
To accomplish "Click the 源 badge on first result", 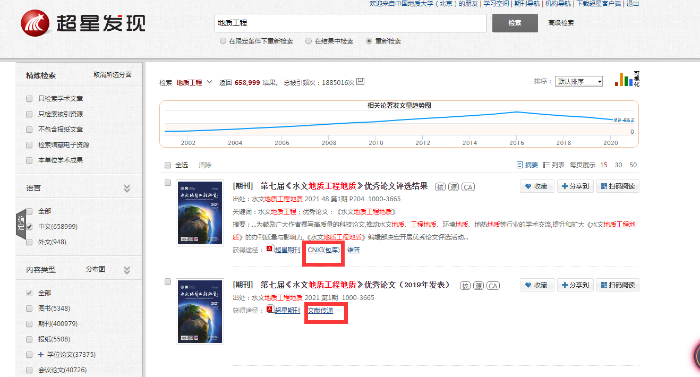I will click(453, 187).
